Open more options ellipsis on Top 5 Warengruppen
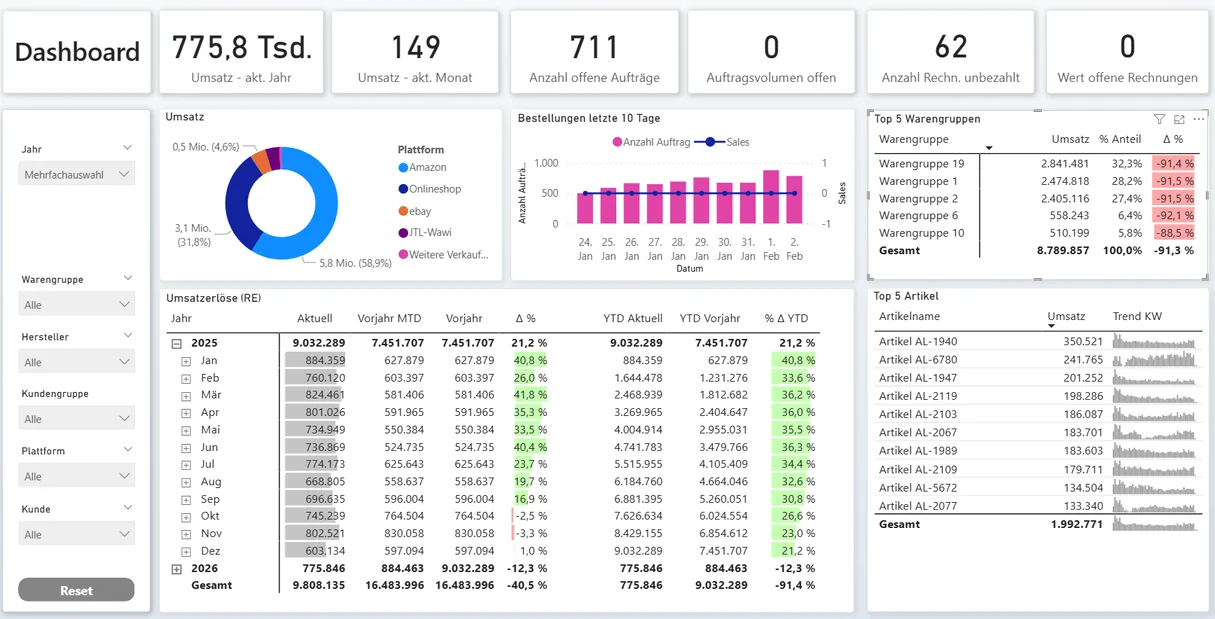 (x=1198, y=119)
